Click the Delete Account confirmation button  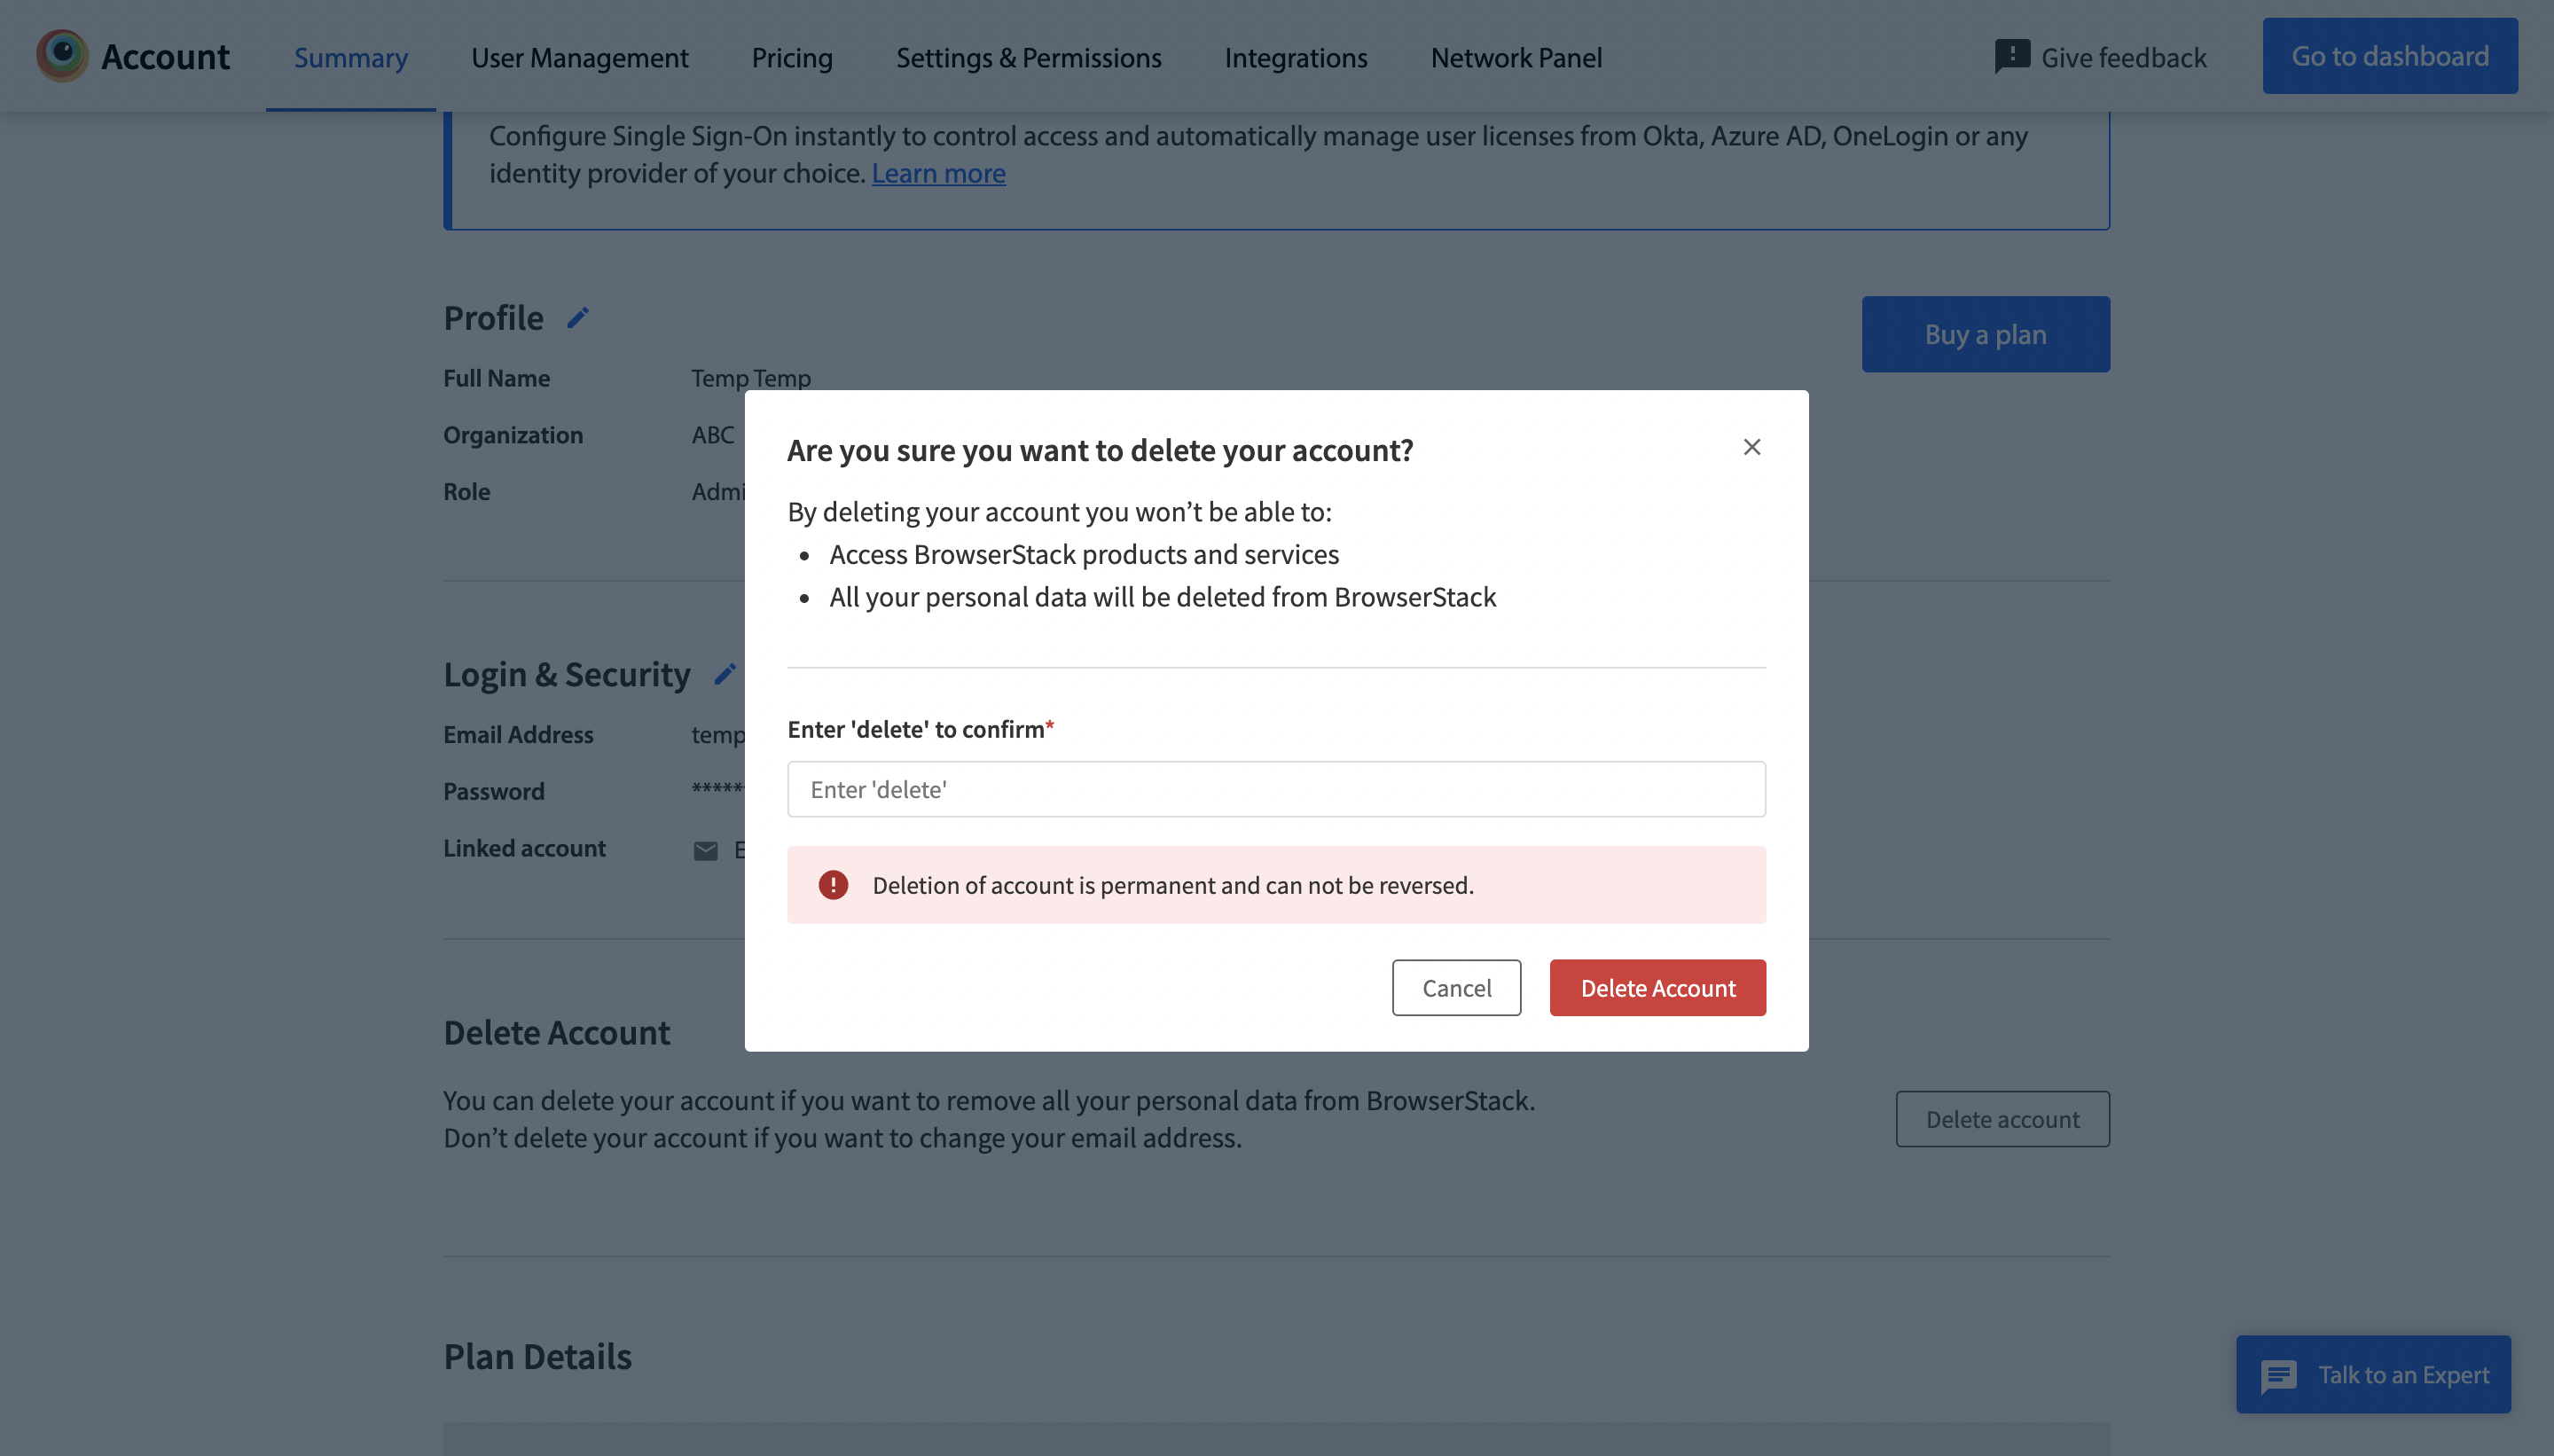[1657, 986]
